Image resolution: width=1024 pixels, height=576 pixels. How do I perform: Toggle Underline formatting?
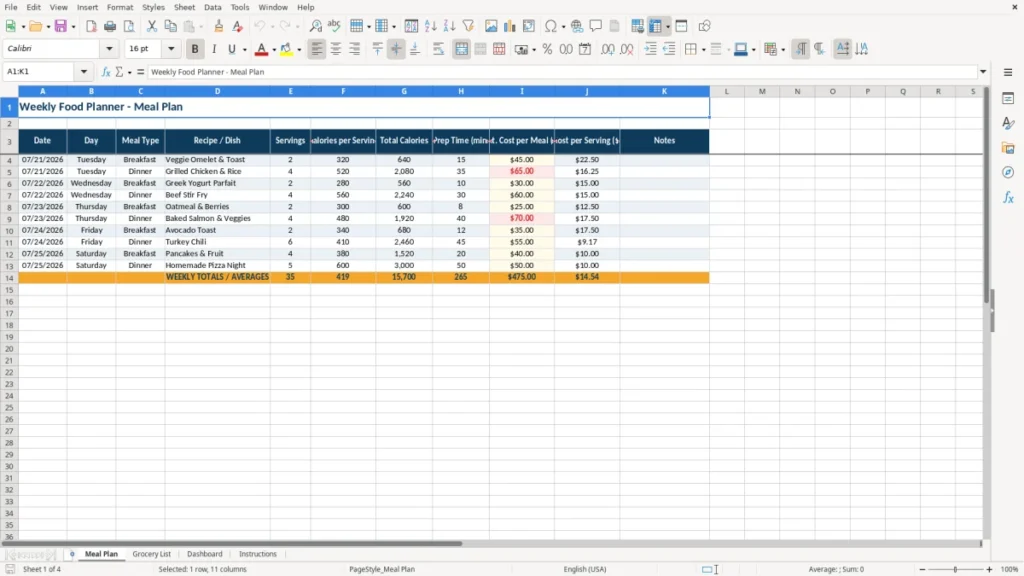[x=232, y=49]
